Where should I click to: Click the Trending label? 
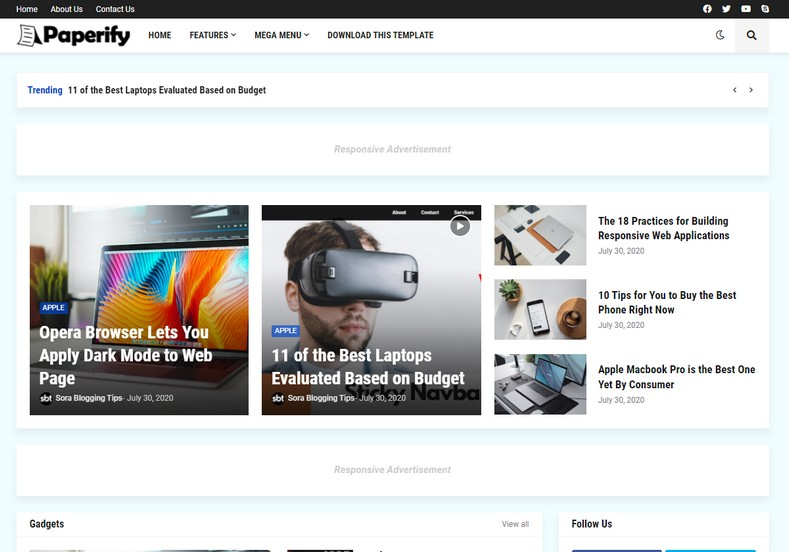click(x=45, y=90)
